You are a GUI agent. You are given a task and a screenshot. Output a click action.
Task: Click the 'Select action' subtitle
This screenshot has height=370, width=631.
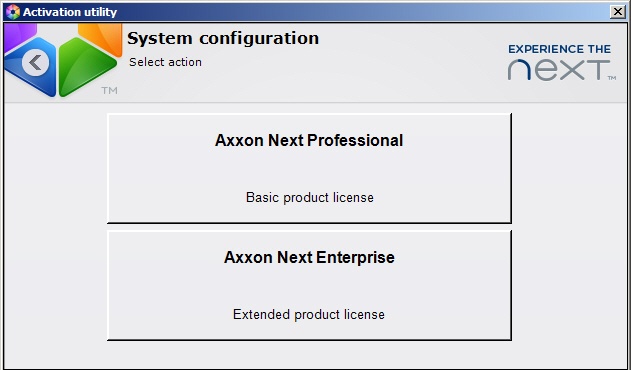click(165, 62)
